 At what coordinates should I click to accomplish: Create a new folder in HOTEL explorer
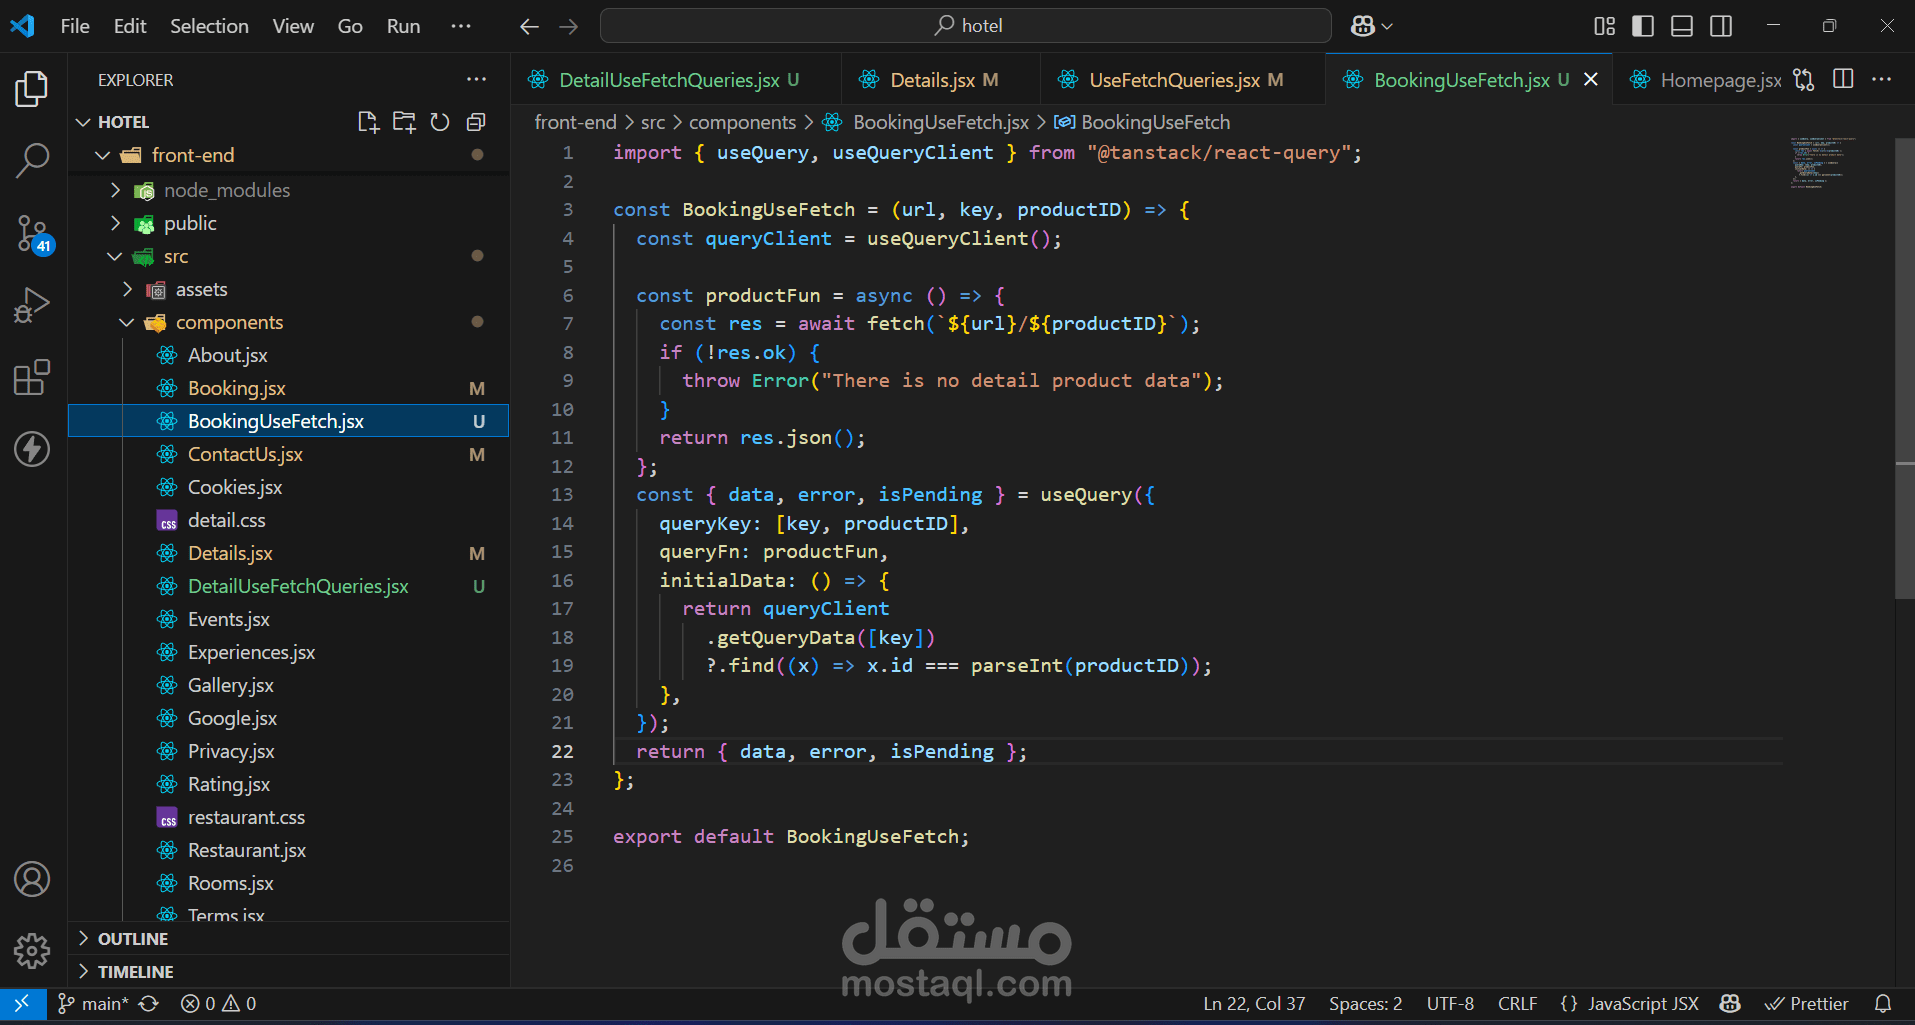click(404, 122)
